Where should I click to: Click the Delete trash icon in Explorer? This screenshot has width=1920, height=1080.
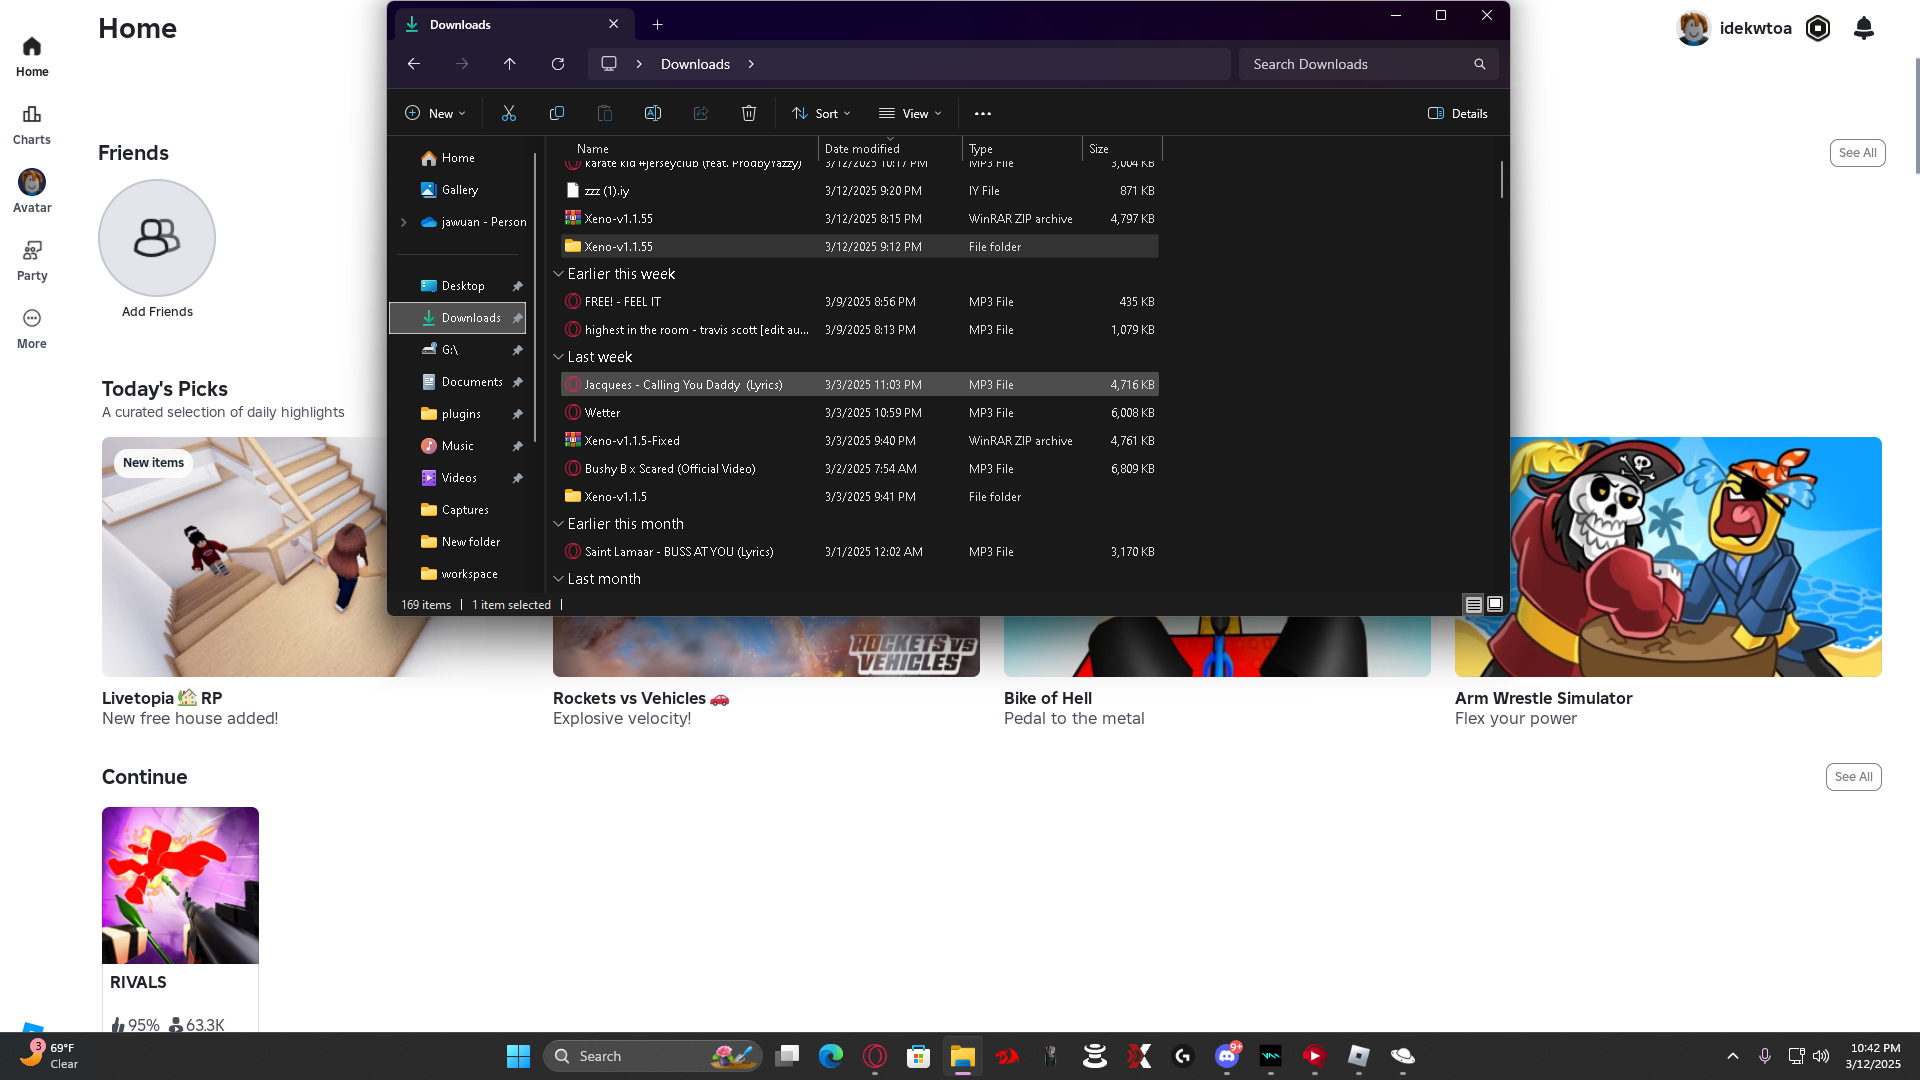(x=749, y=114)
